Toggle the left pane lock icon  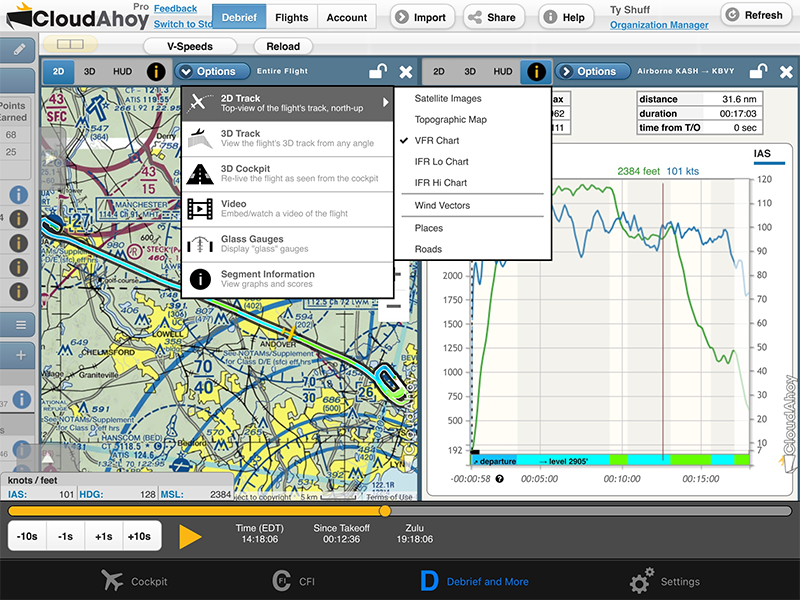point(378,71)
